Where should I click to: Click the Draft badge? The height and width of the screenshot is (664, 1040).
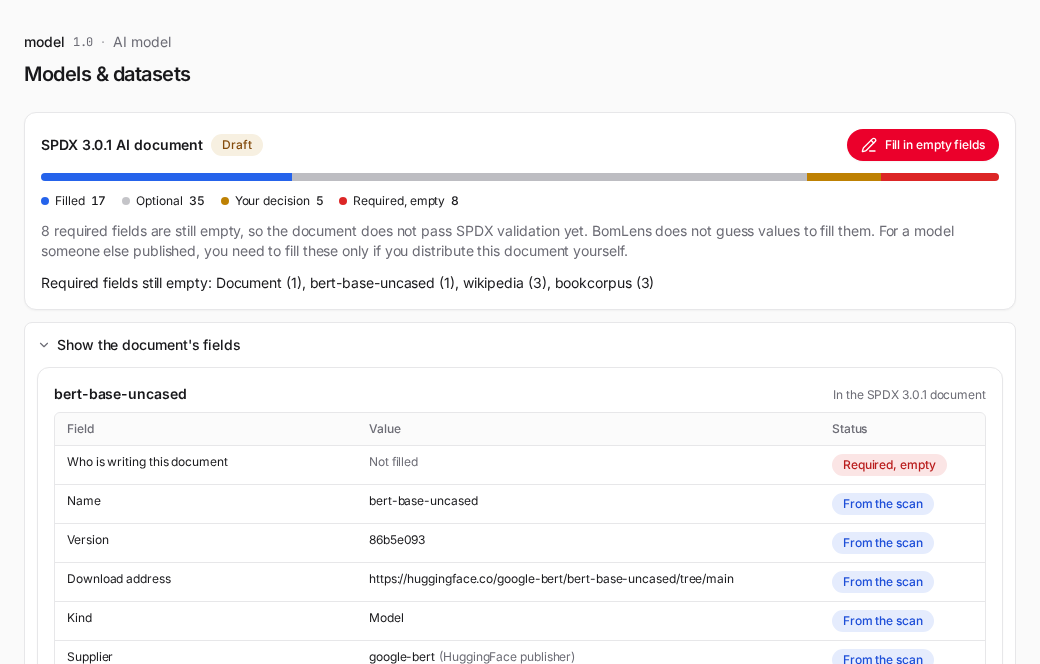tap(237, 145)
